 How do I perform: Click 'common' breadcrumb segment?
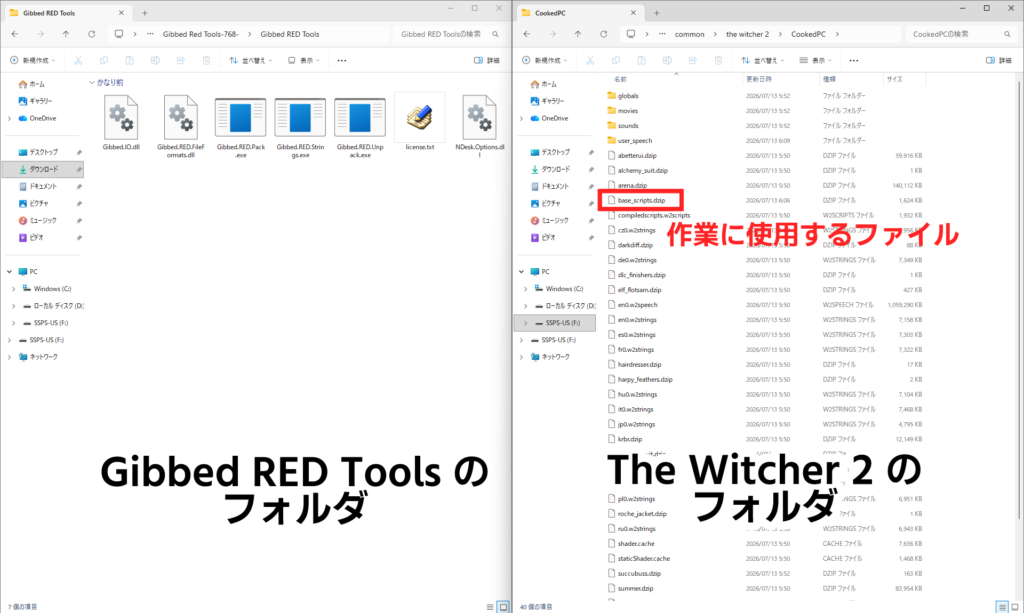point(690,34)
